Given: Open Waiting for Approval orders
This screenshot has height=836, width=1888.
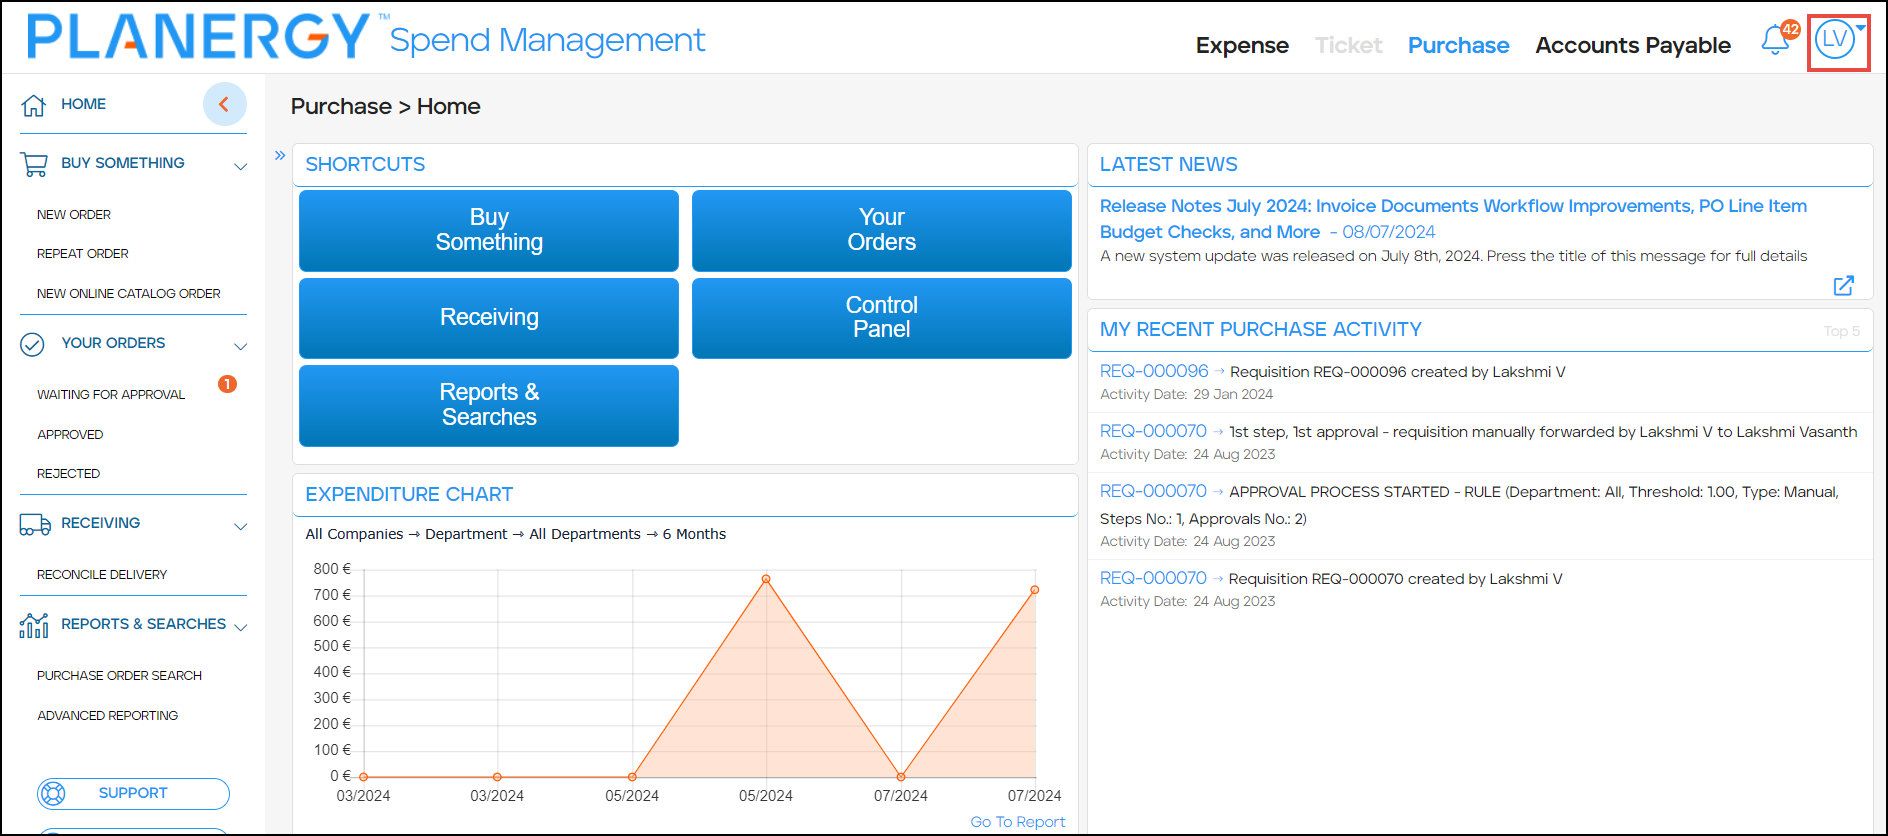Looking at the screenshot, I should (111, 395).
